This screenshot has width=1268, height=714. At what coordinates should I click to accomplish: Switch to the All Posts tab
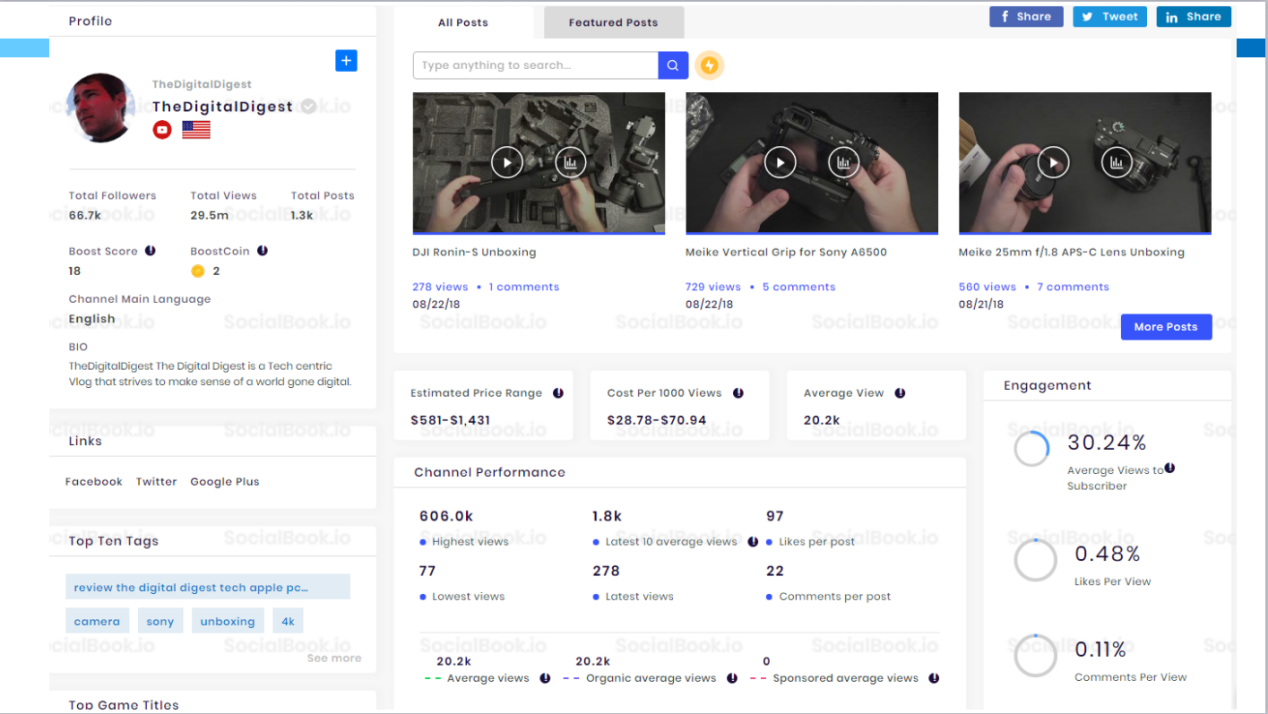(x=463, y=22)
